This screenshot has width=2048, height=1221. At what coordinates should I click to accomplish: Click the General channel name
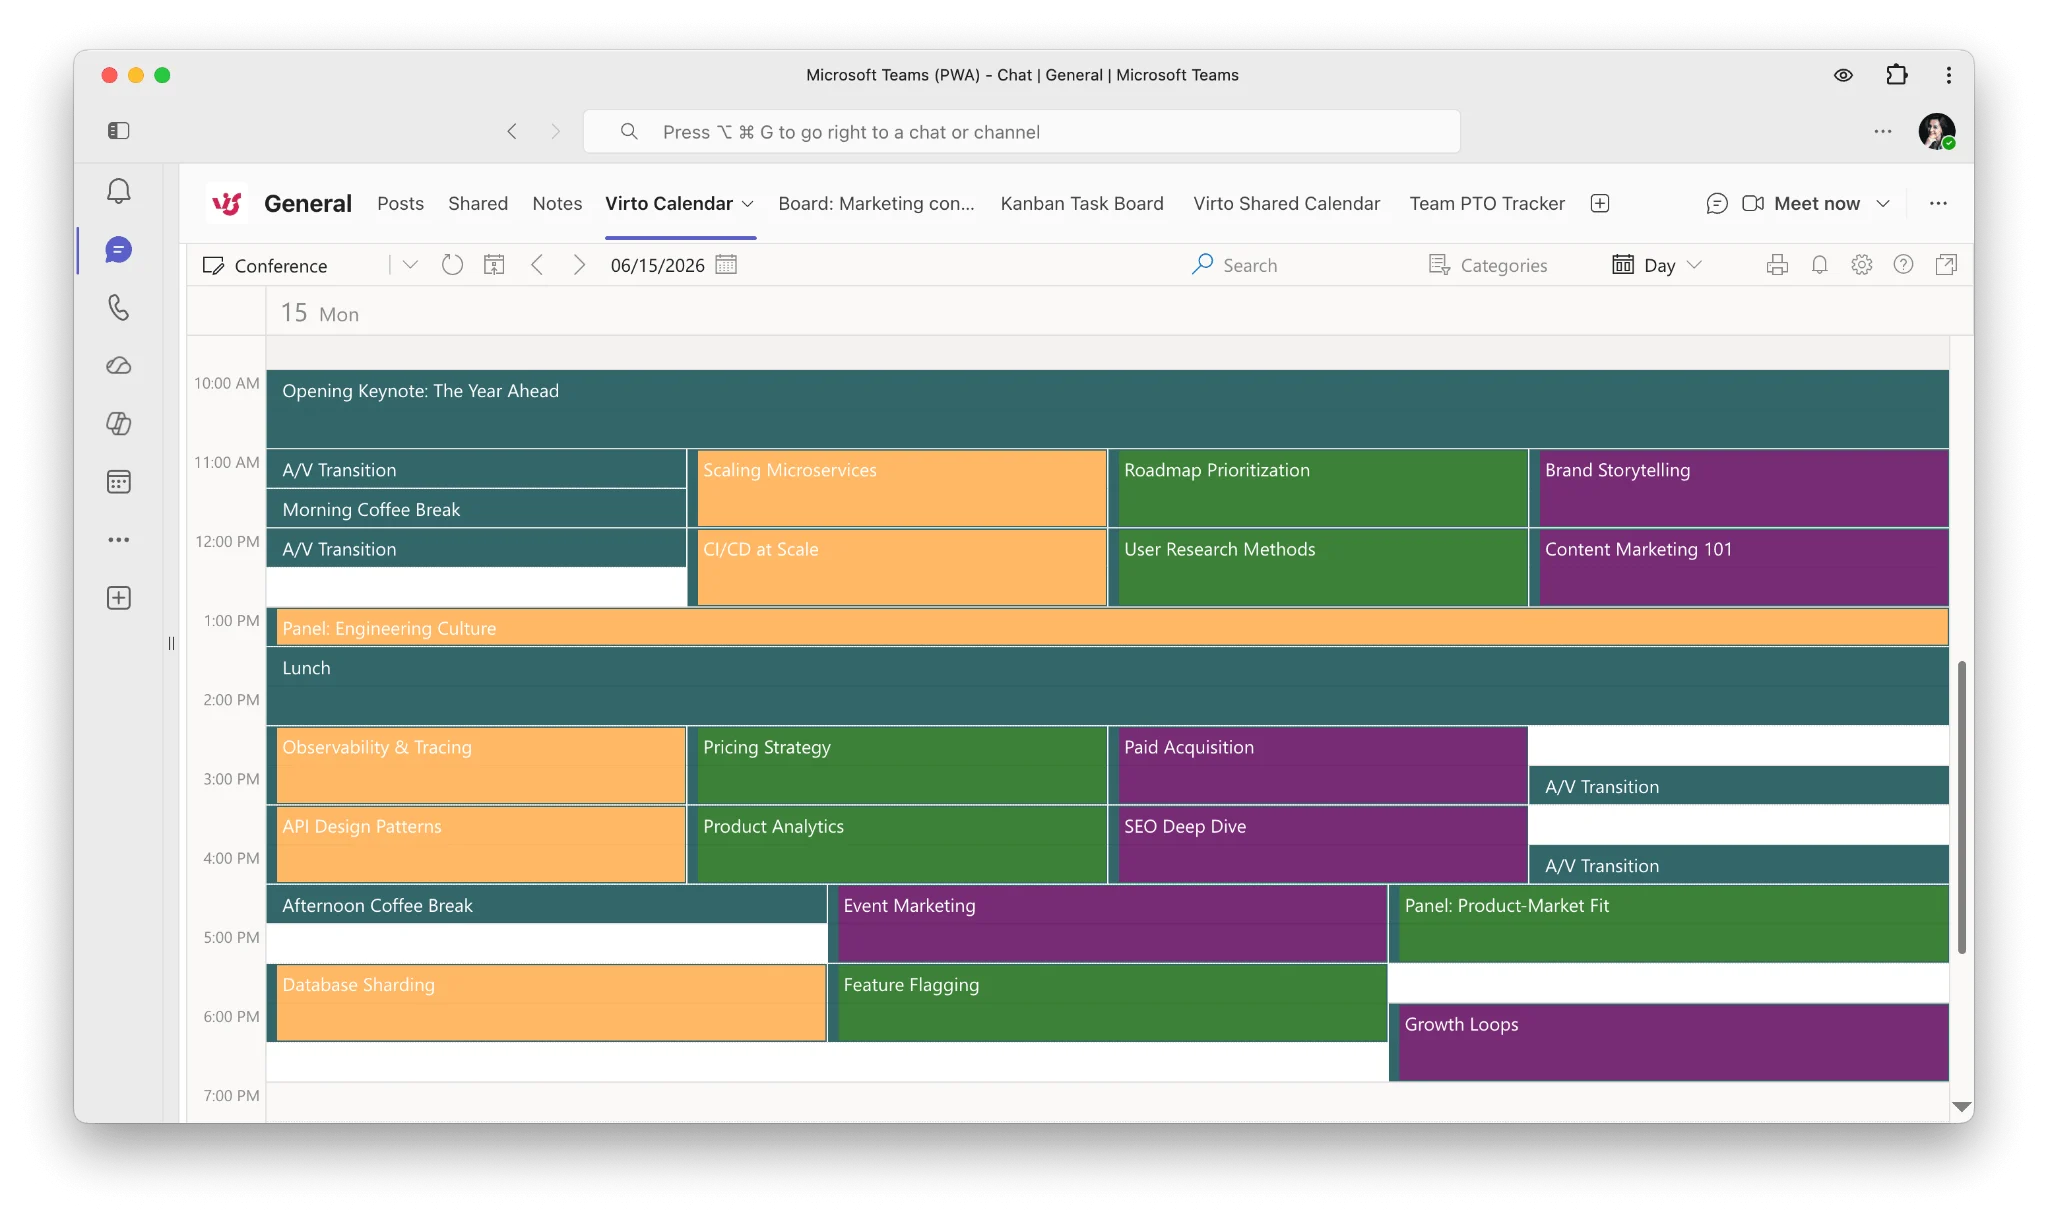tap(307, 203)
